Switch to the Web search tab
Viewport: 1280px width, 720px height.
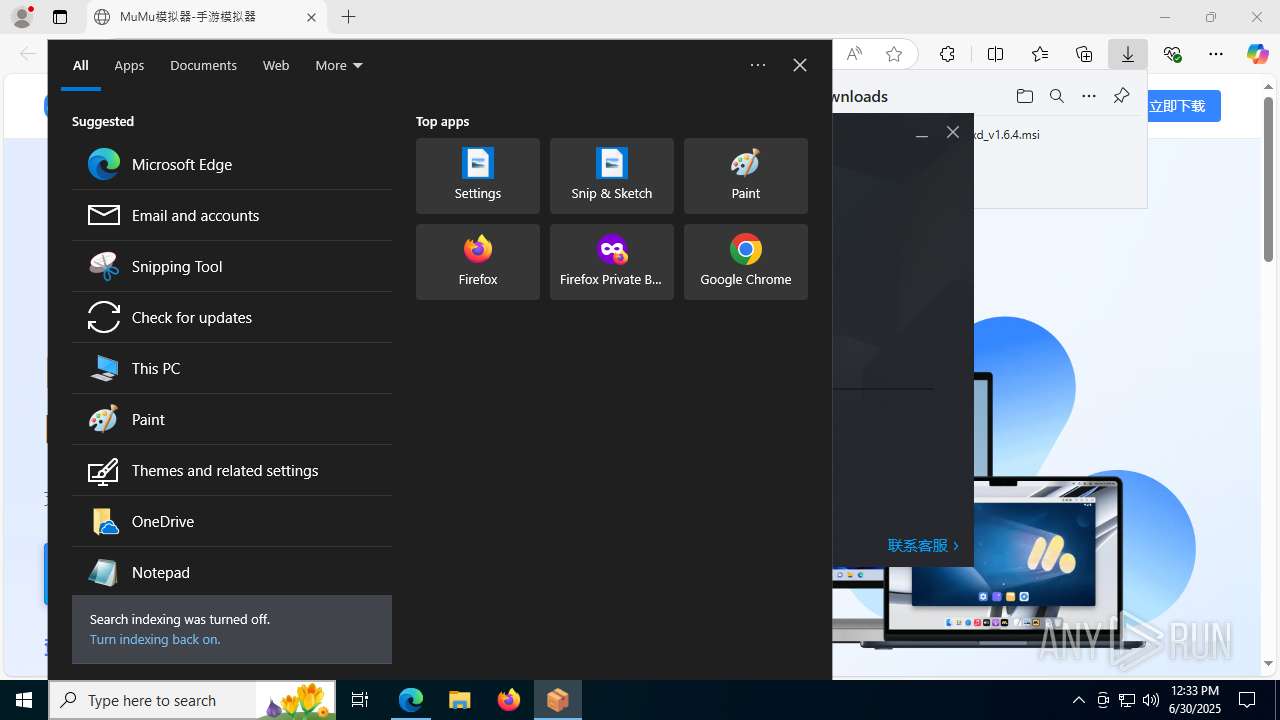276,65
